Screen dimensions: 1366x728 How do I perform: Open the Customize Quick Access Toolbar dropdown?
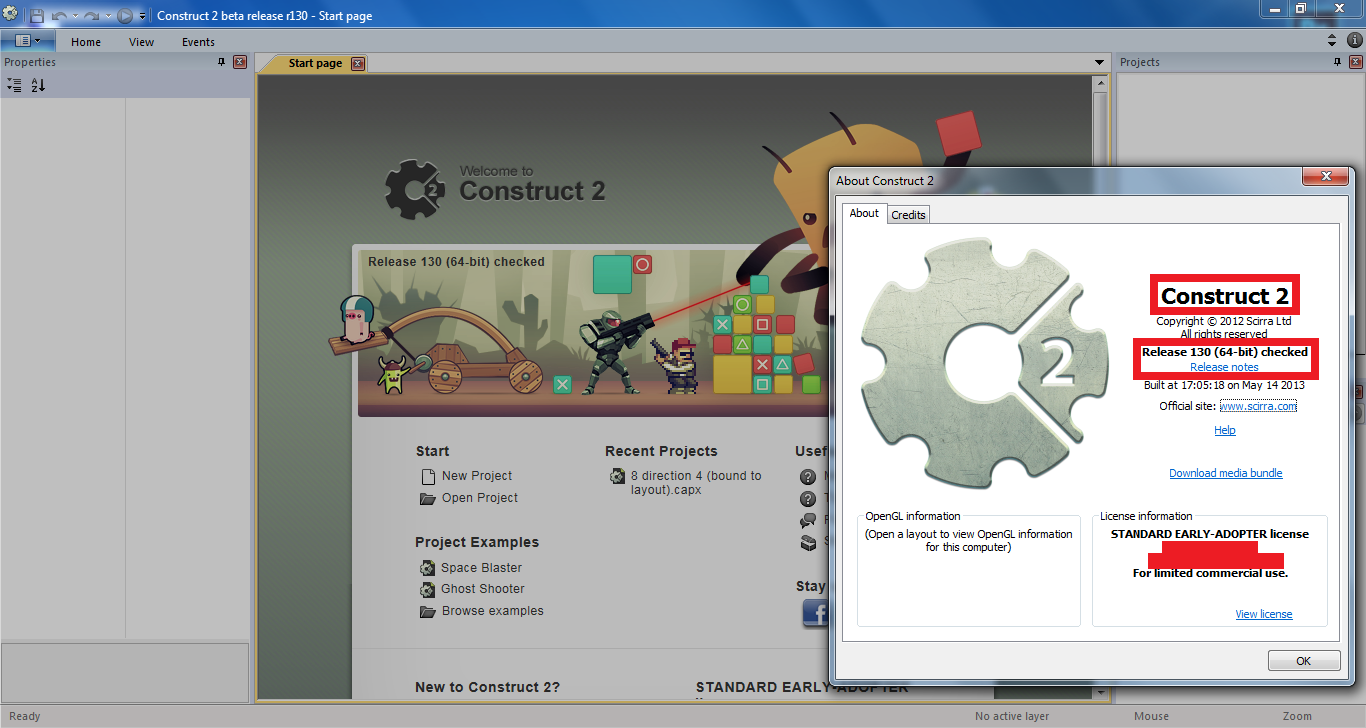click(x=142, y=16)
